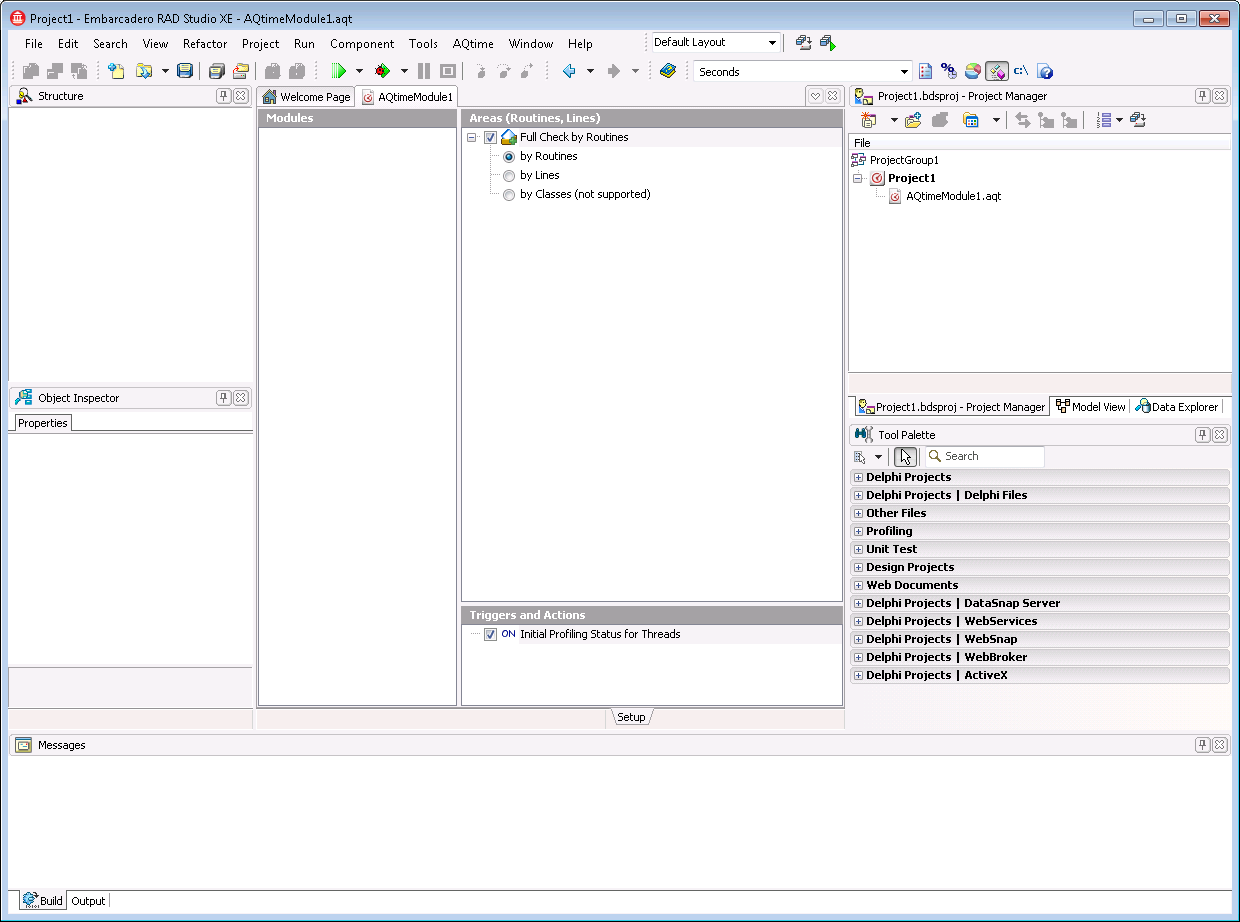Collapse the Project1 tree node
This screenshot has height=922, width=1240.
pos(857,178)
